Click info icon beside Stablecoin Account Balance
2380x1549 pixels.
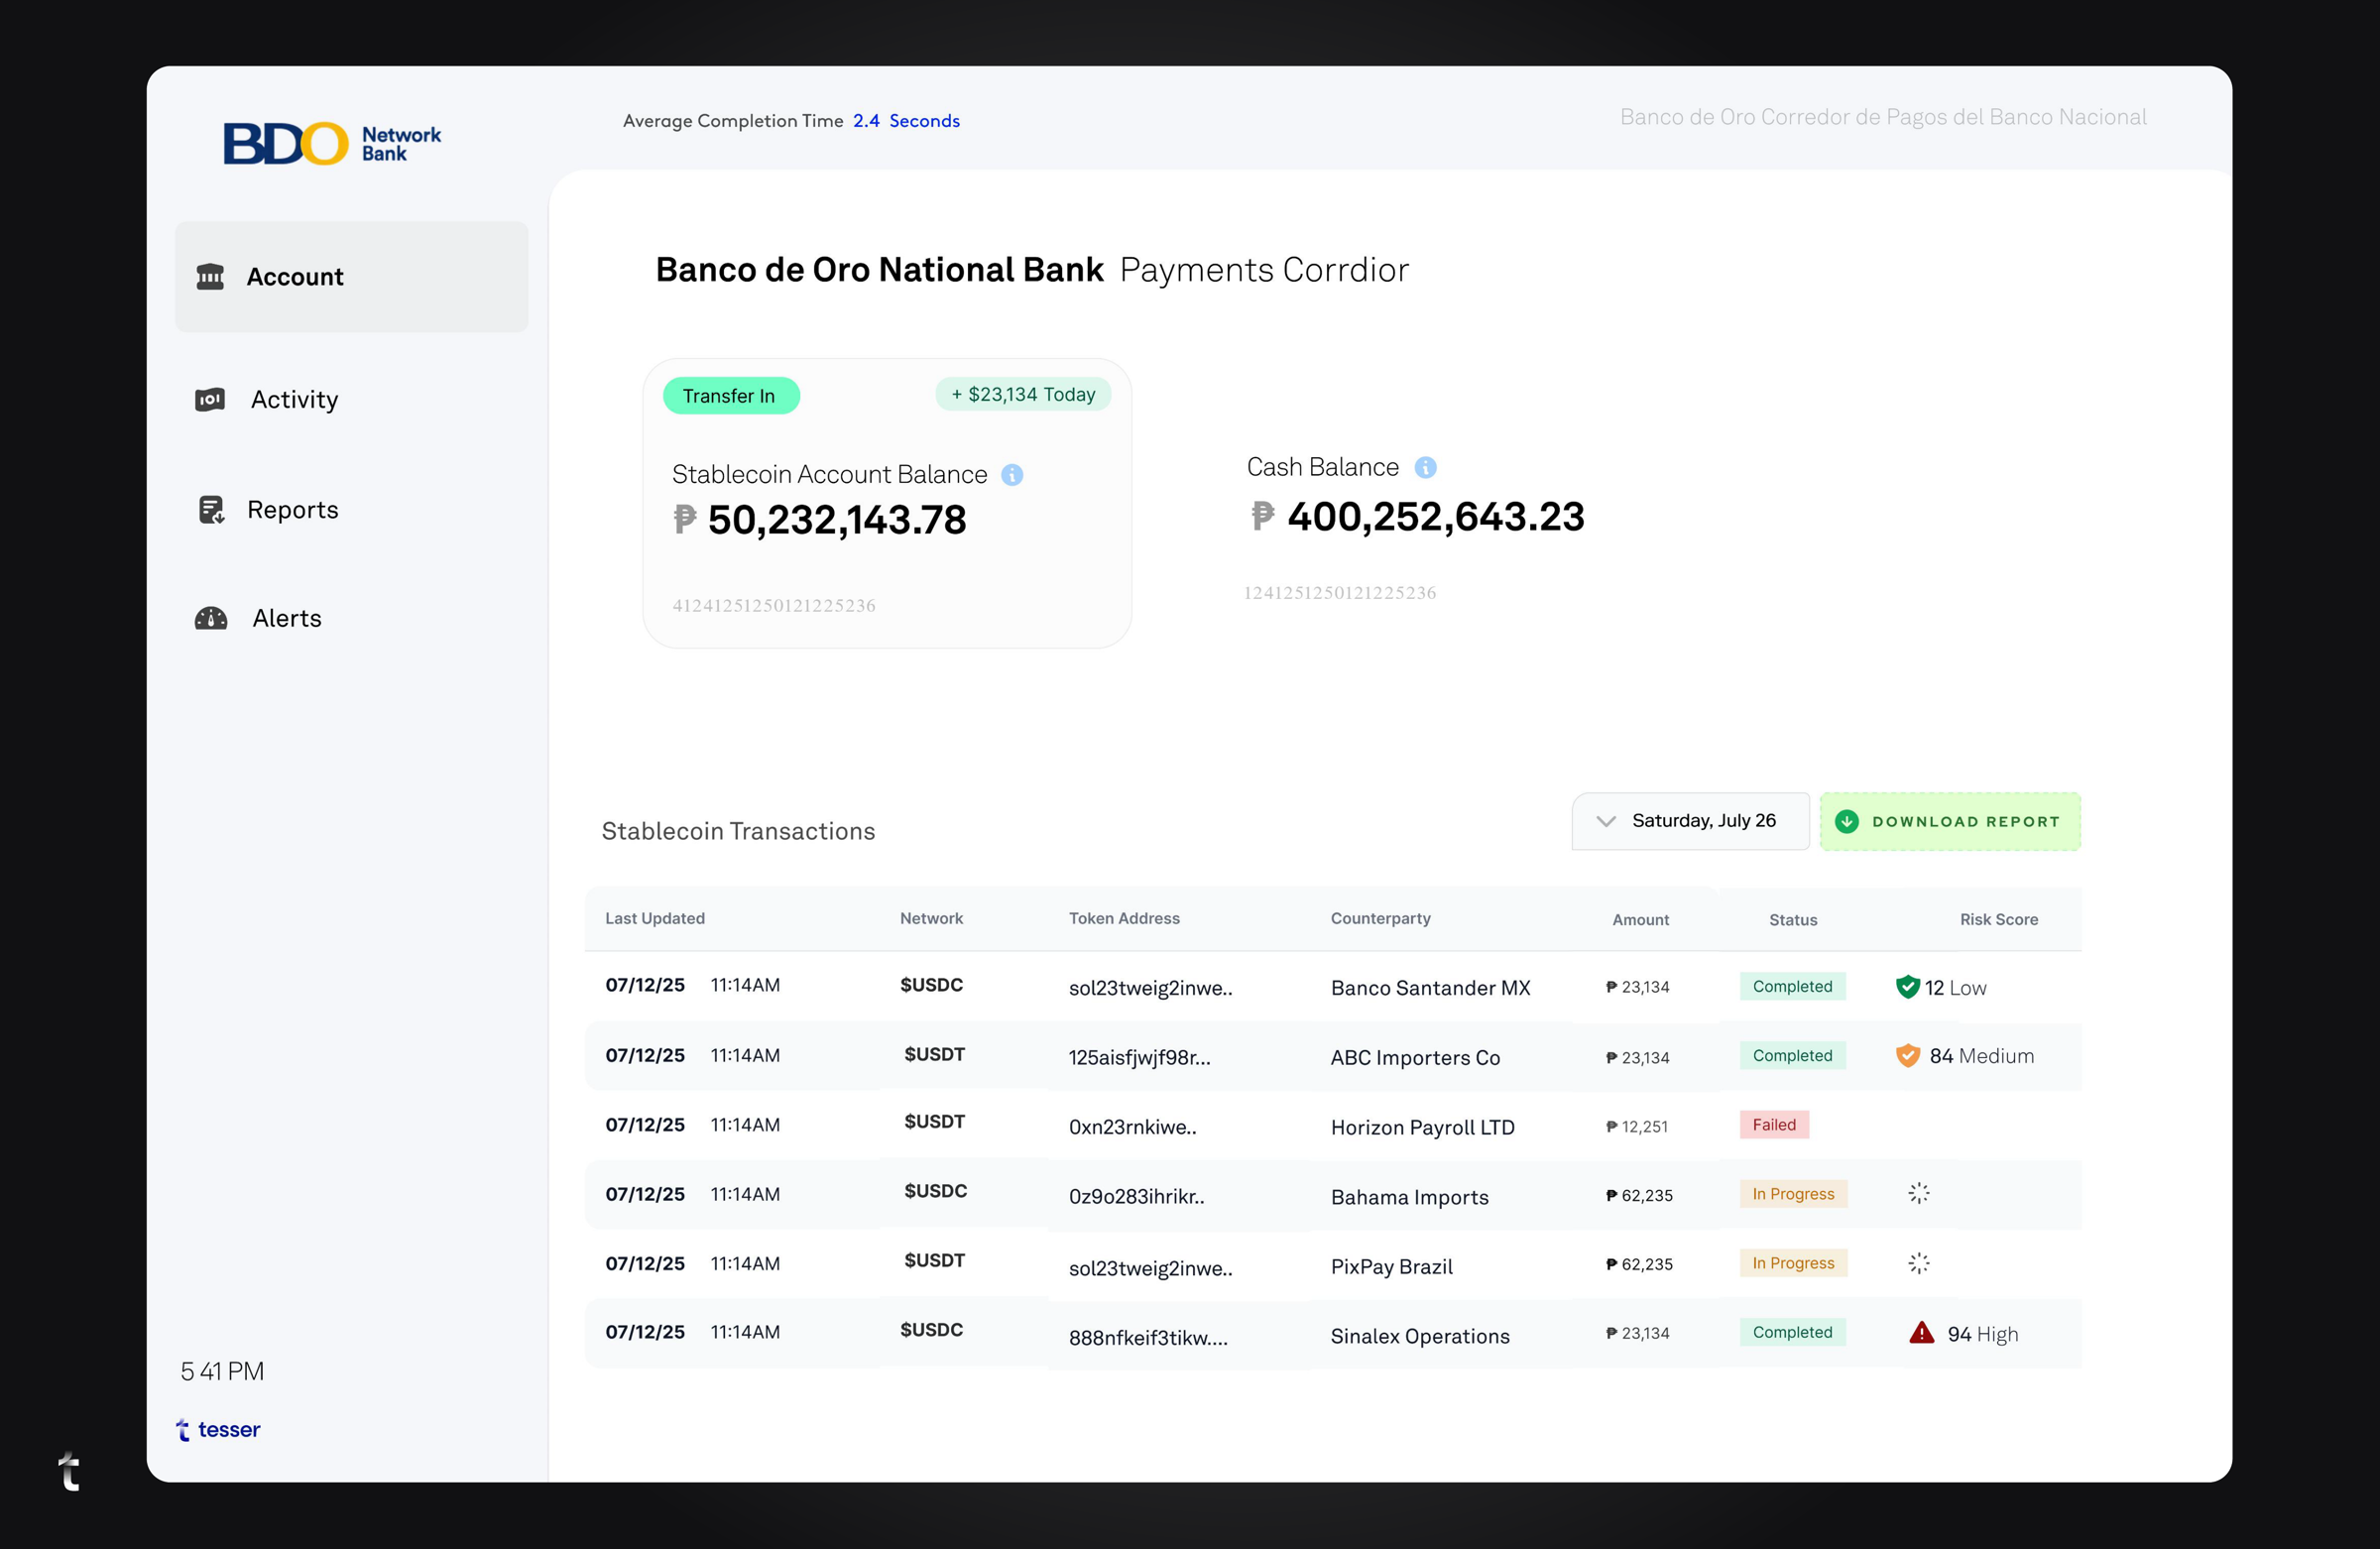tap(1012, 475)
